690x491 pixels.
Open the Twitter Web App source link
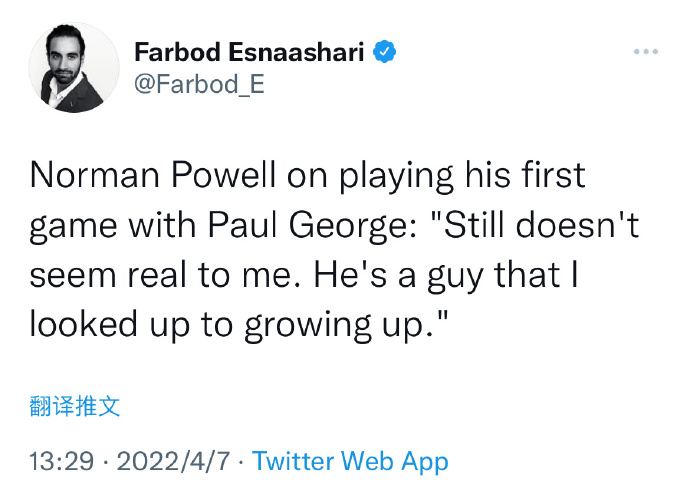coord(350,461)
